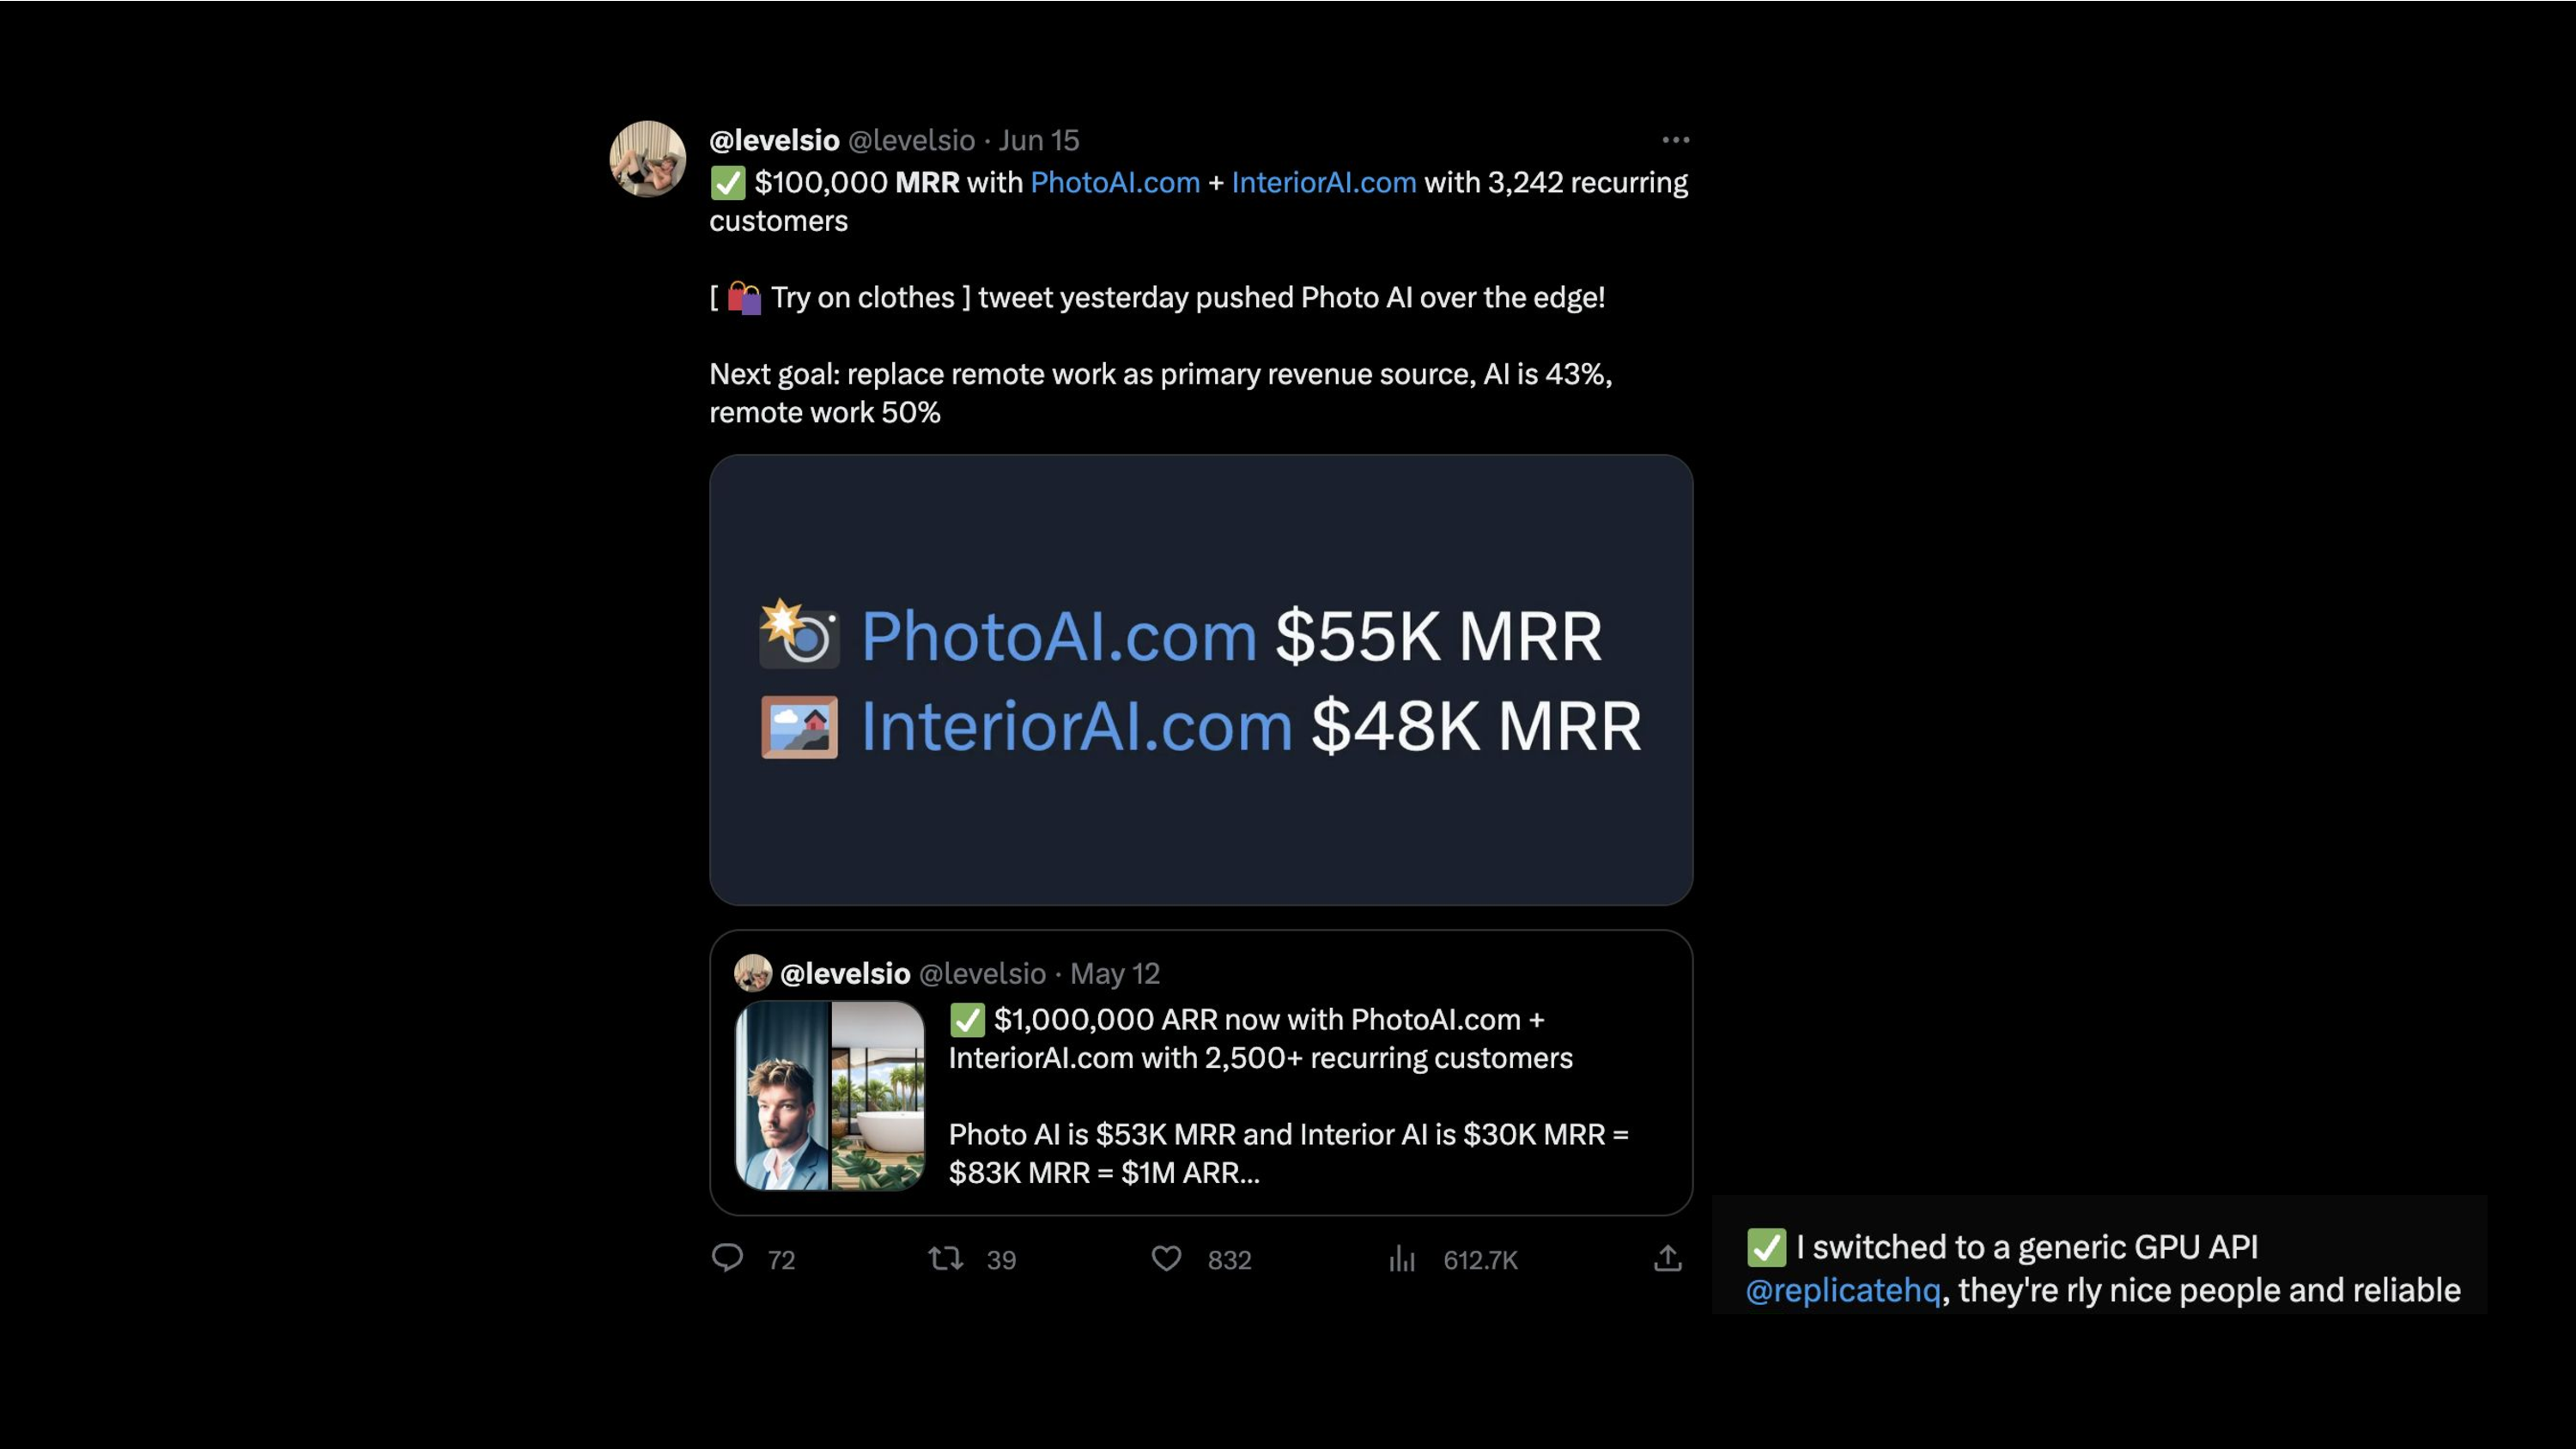This screenshot has width=2576, height=1449.
Task: Click the small avatar in quoted tweet
Action: point(753,972)
